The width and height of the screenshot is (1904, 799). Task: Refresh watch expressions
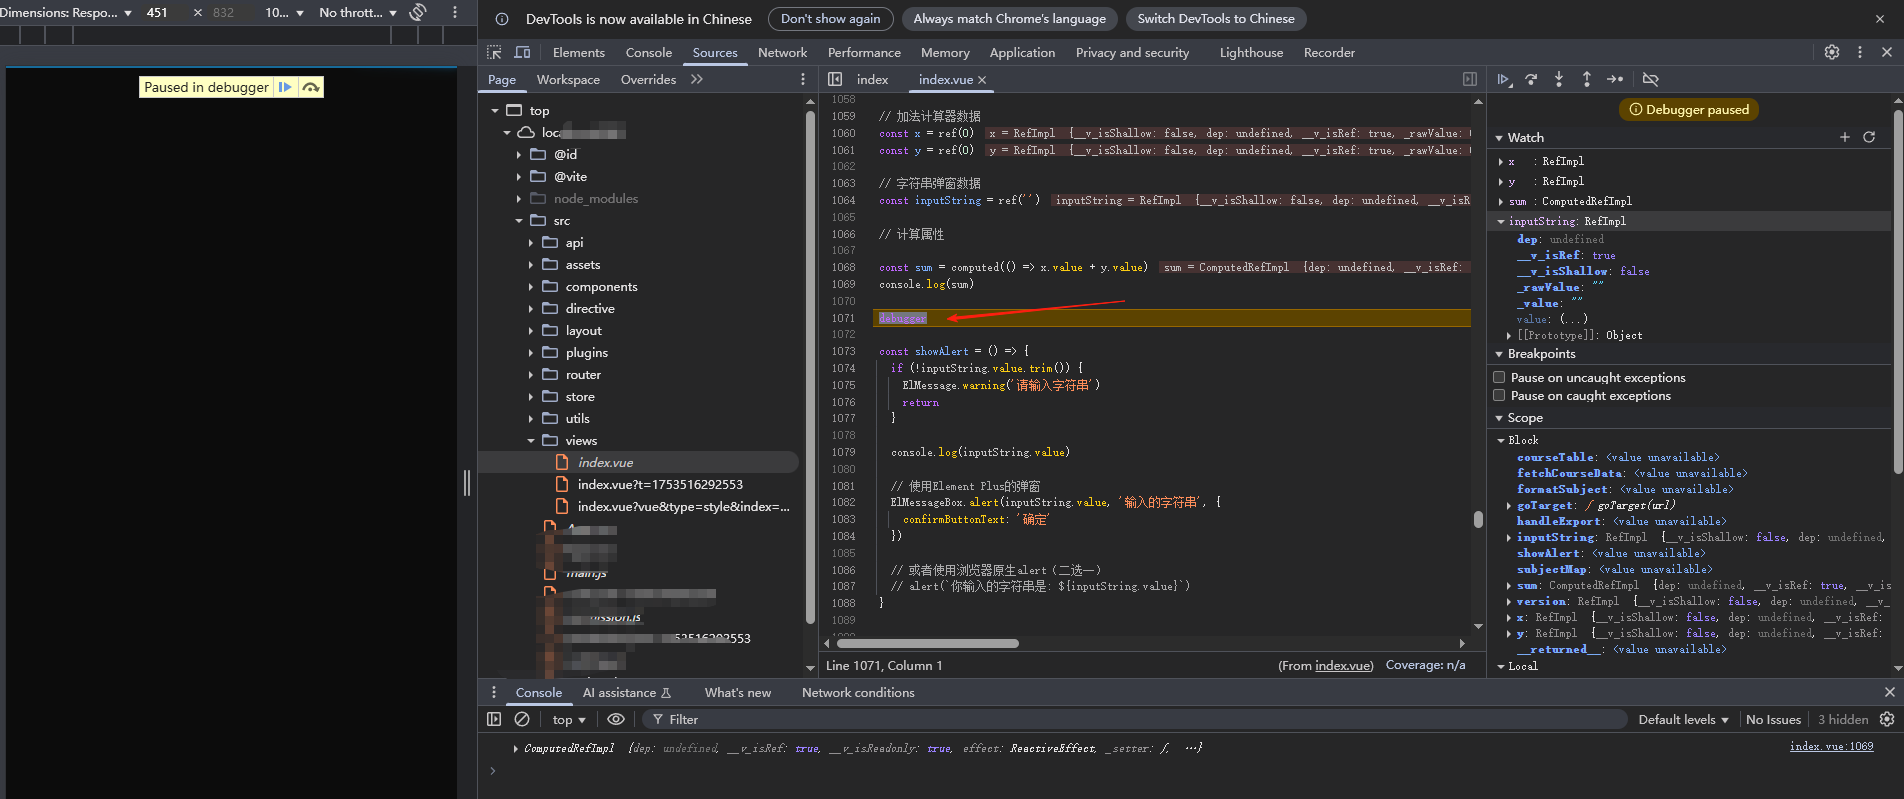[x=1869, y=137]
